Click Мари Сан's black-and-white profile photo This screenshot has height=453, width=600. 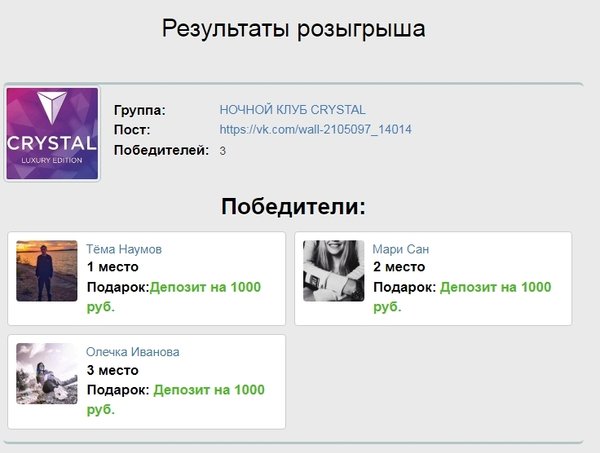point(334,270)
